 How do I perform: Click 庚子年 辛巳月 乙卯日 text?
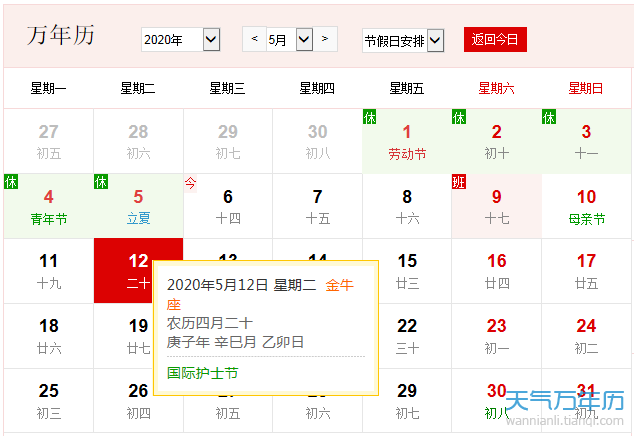pos(235,342)
